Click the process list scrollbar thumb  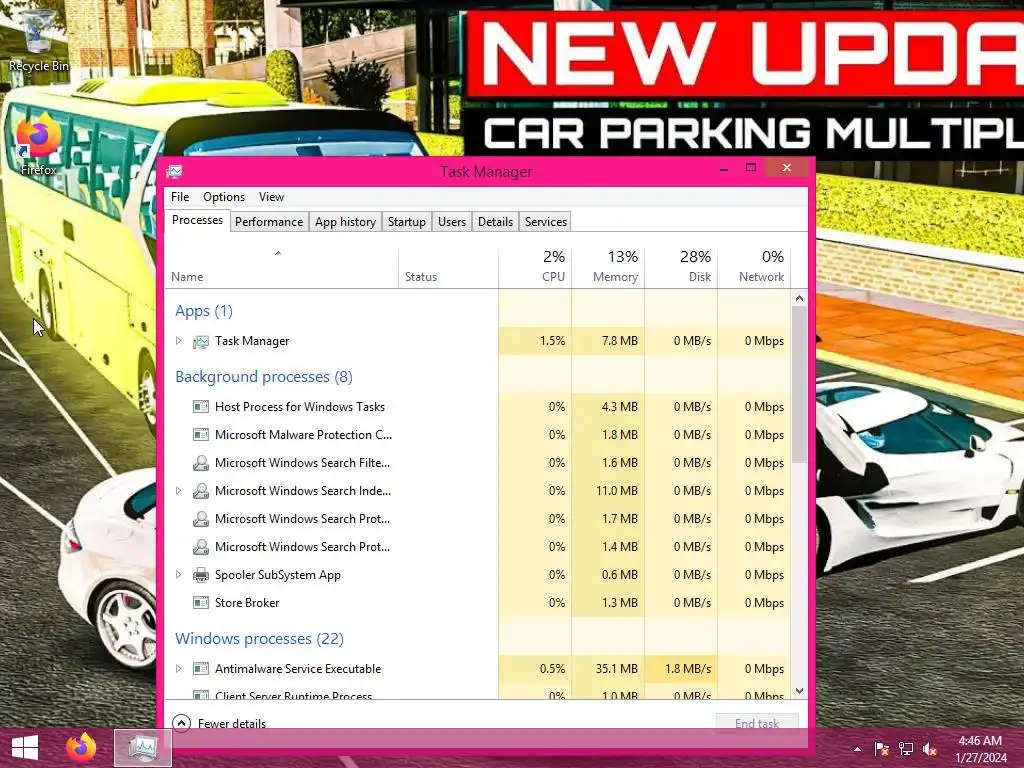point(799,385)
